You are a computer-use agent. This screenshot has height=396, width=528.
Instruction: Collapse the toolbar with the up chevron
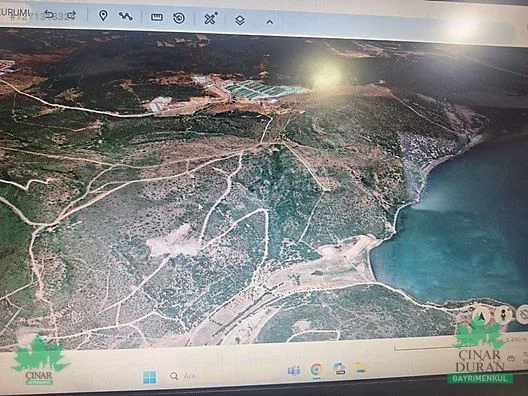pos(269,22)
